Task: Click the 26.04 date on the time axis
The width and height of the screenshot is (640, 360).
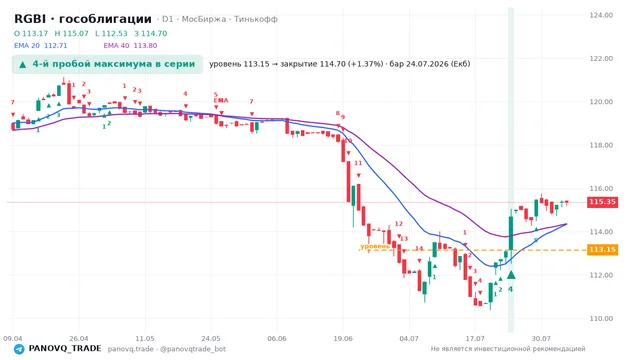Action: click(79, 338)
